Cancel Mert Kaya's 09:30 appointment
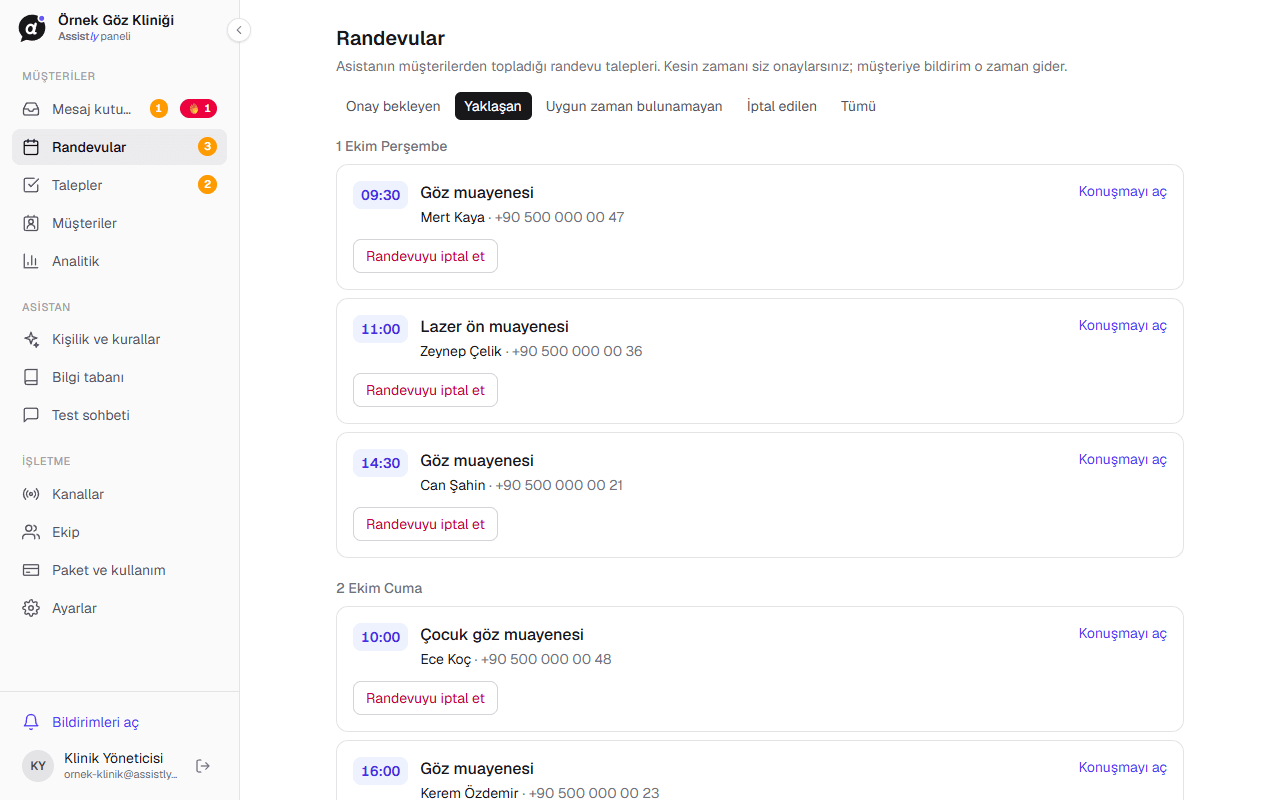Screen dimensions: 1280x800 (425, 256)
